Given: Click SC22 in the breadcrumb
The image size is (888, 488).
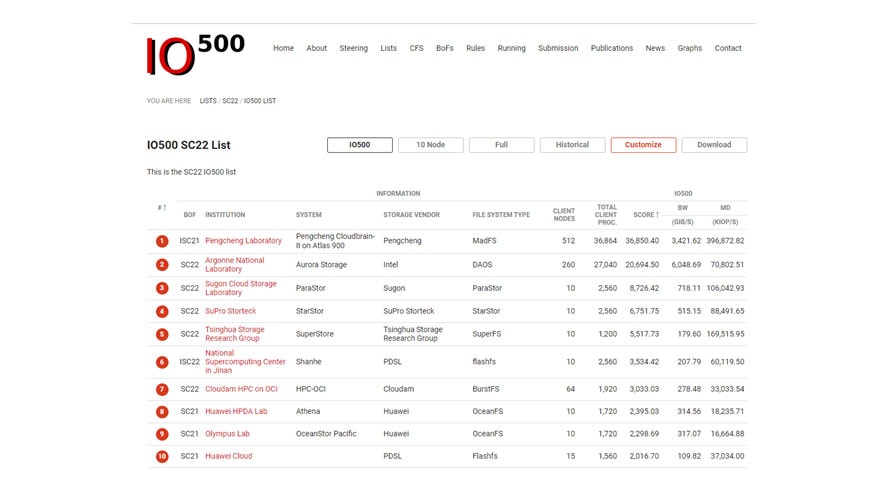Looking at the screenshot, I should point(230,101).
